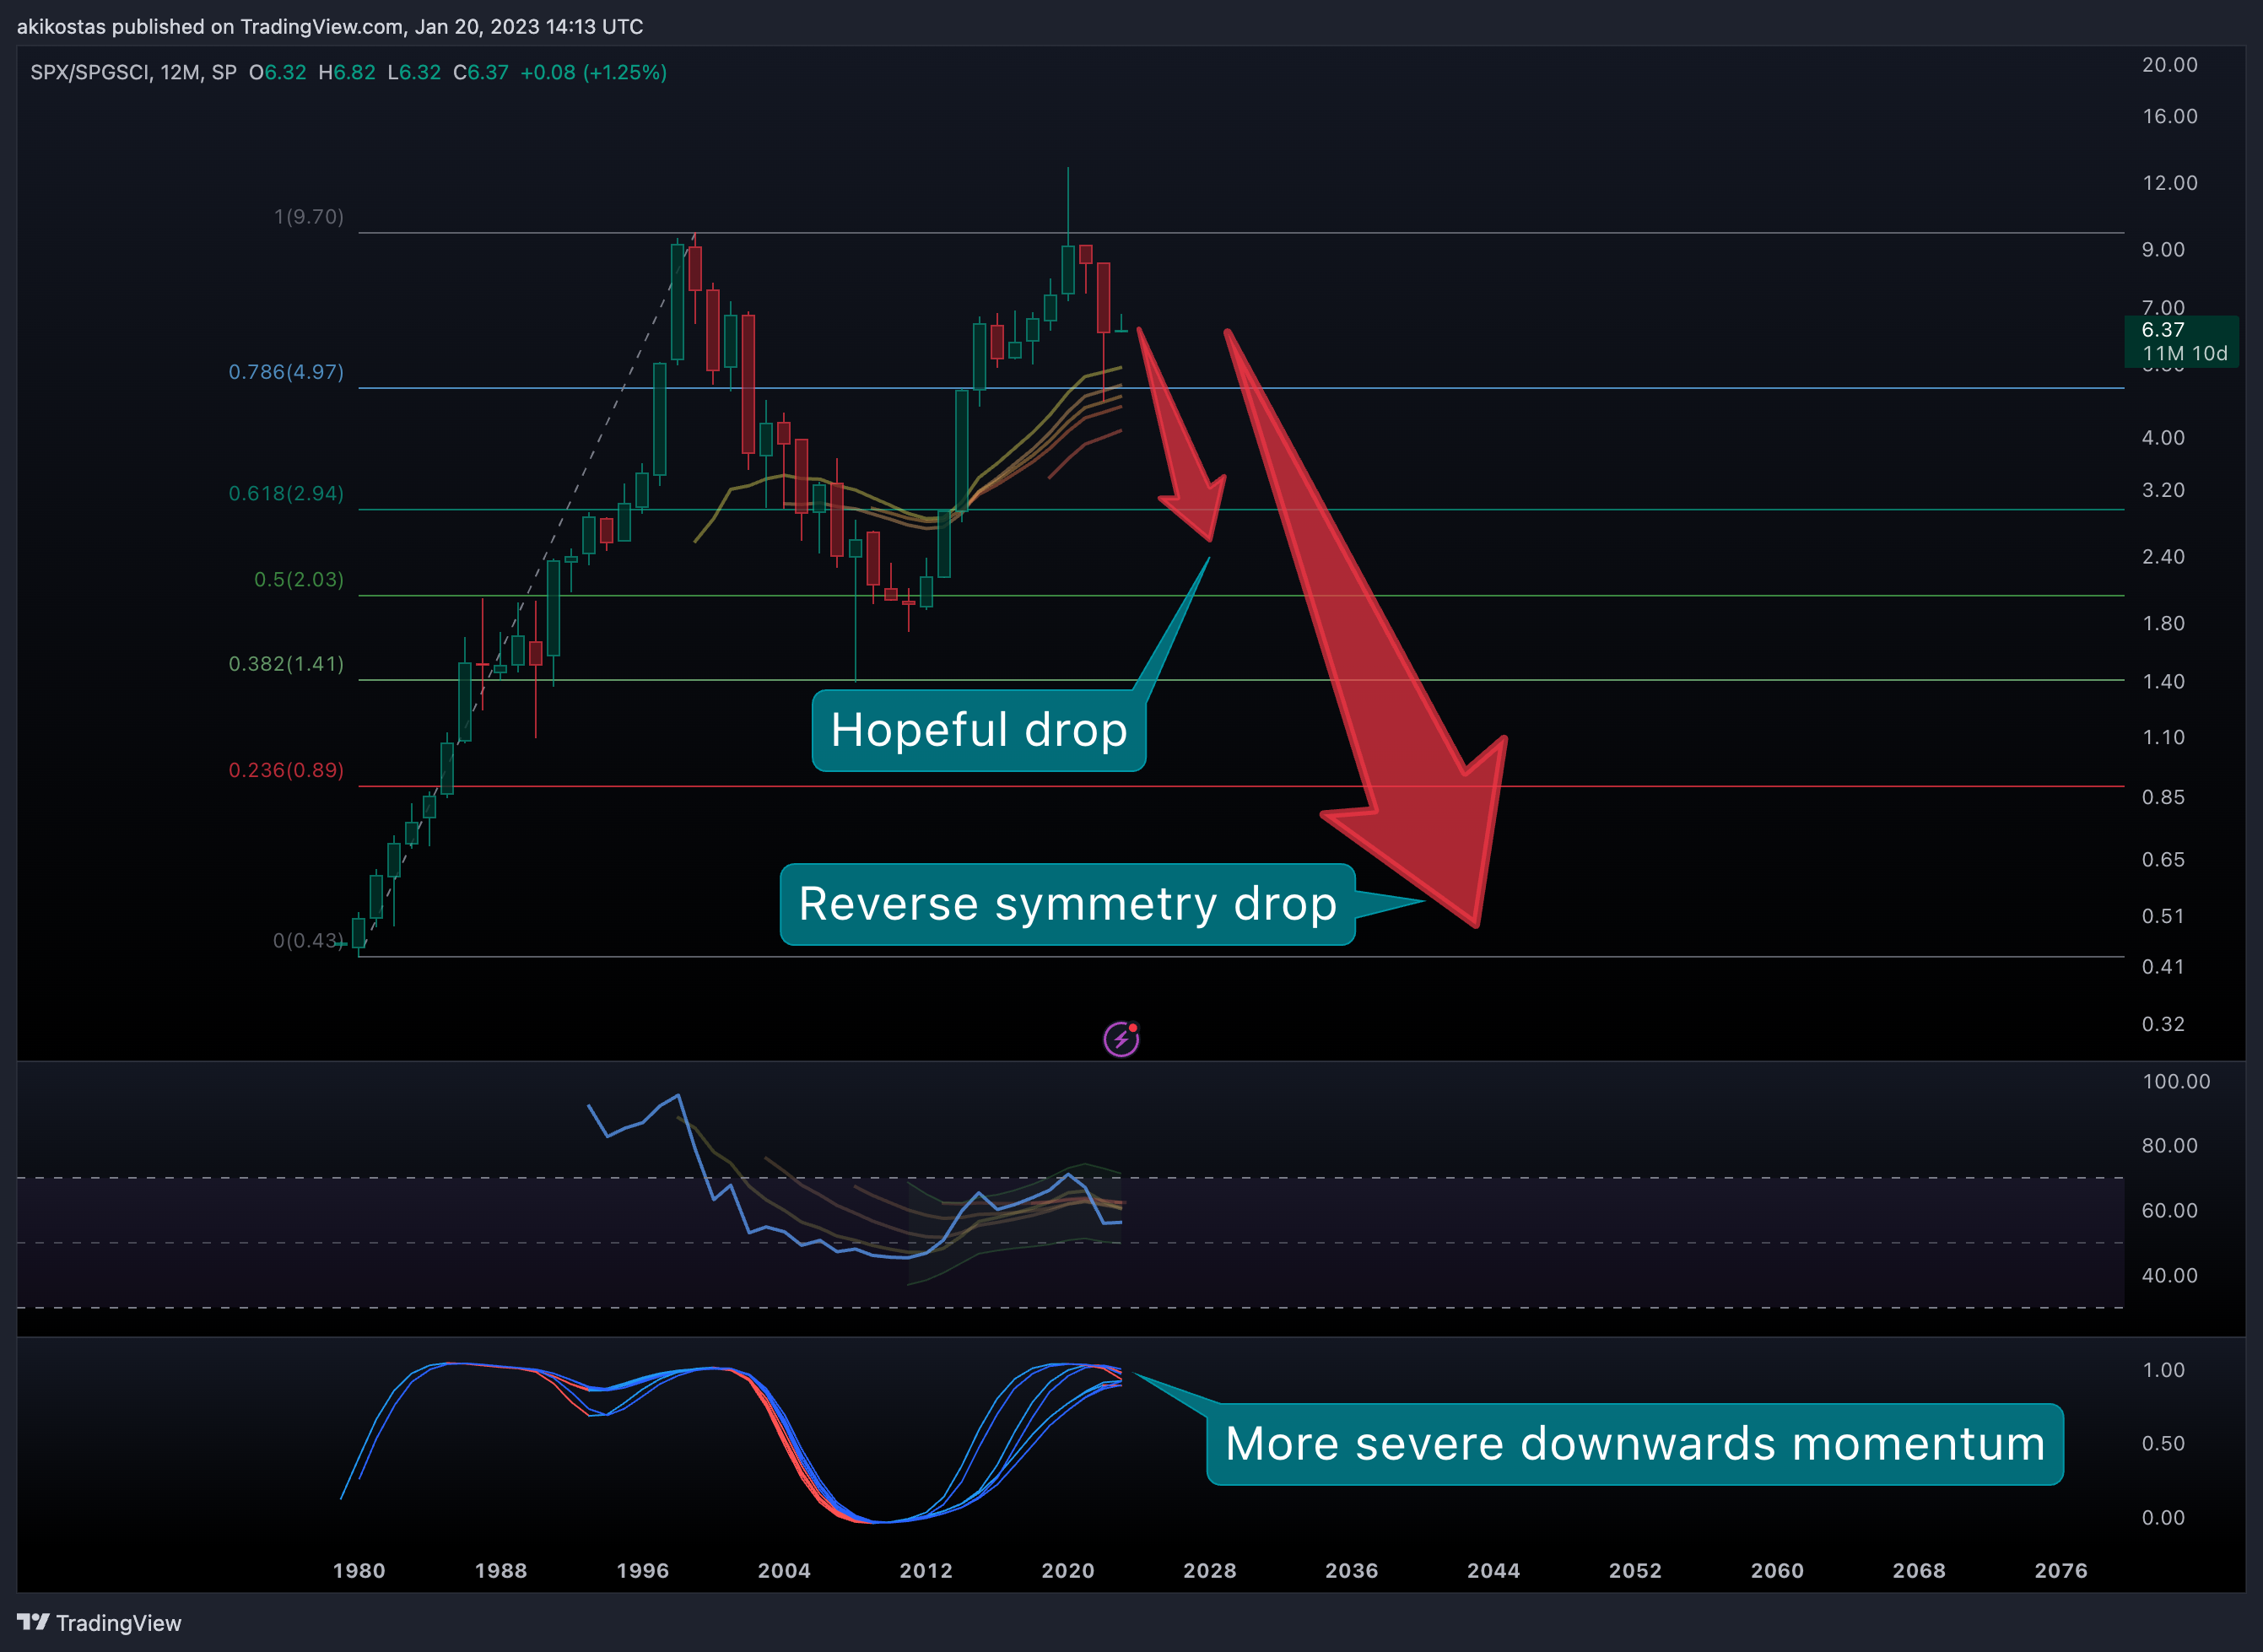Click the 12.00 price scale value
Screen dimensions: 2263x1652
tap(2169, 183)
